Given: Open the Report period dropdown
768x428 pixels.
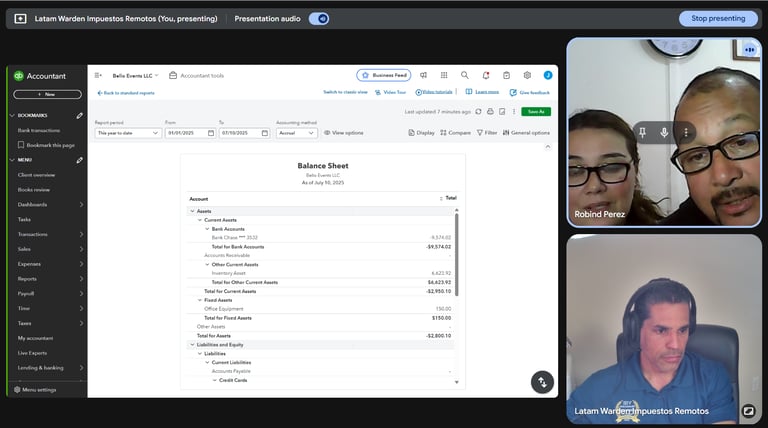Looking at the screenshot, I should coord(128,133).
